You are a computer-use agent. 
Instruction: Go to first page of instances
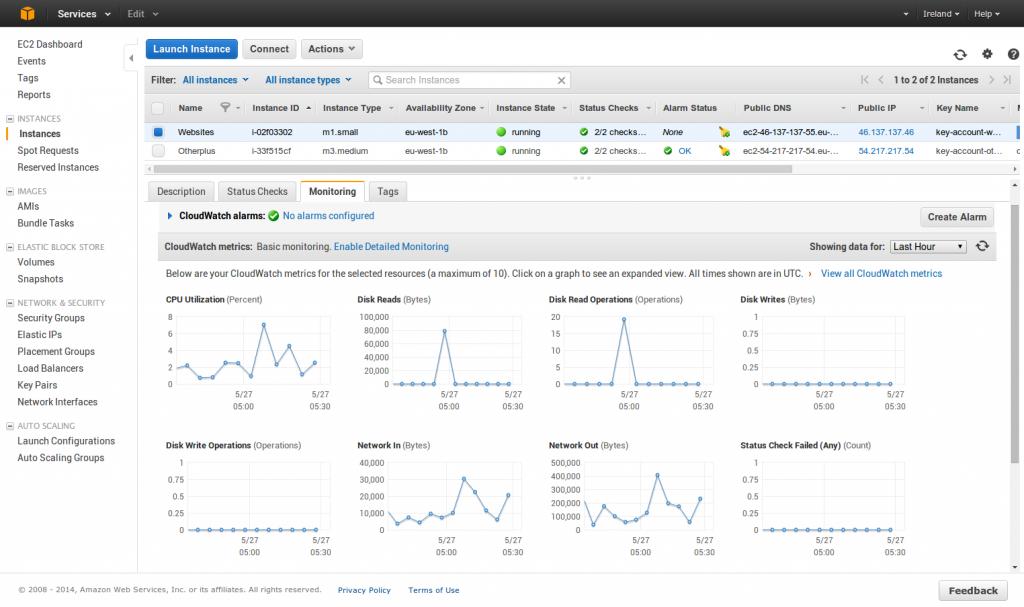point(864,80)
